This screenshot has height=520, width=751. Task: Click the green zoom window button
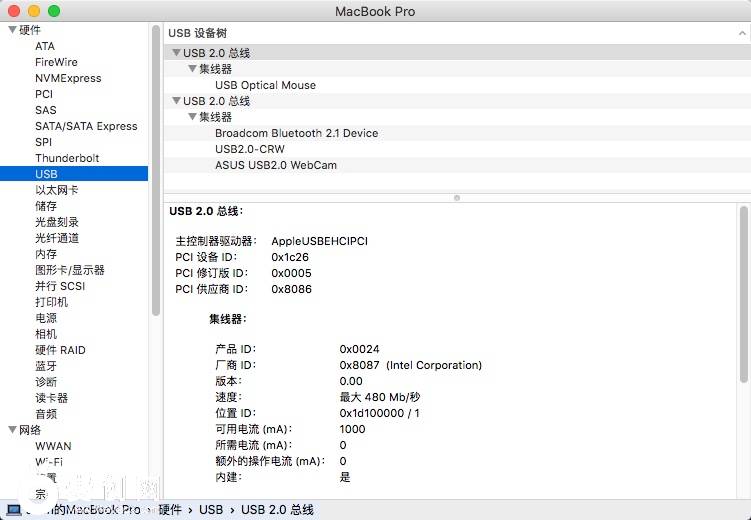(x=53, y=11)
